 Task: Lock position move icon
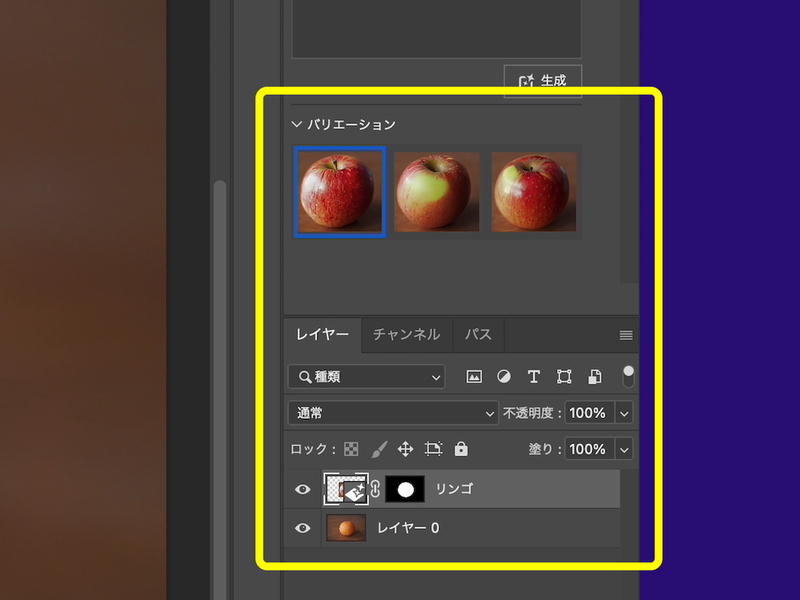point(406,449)
